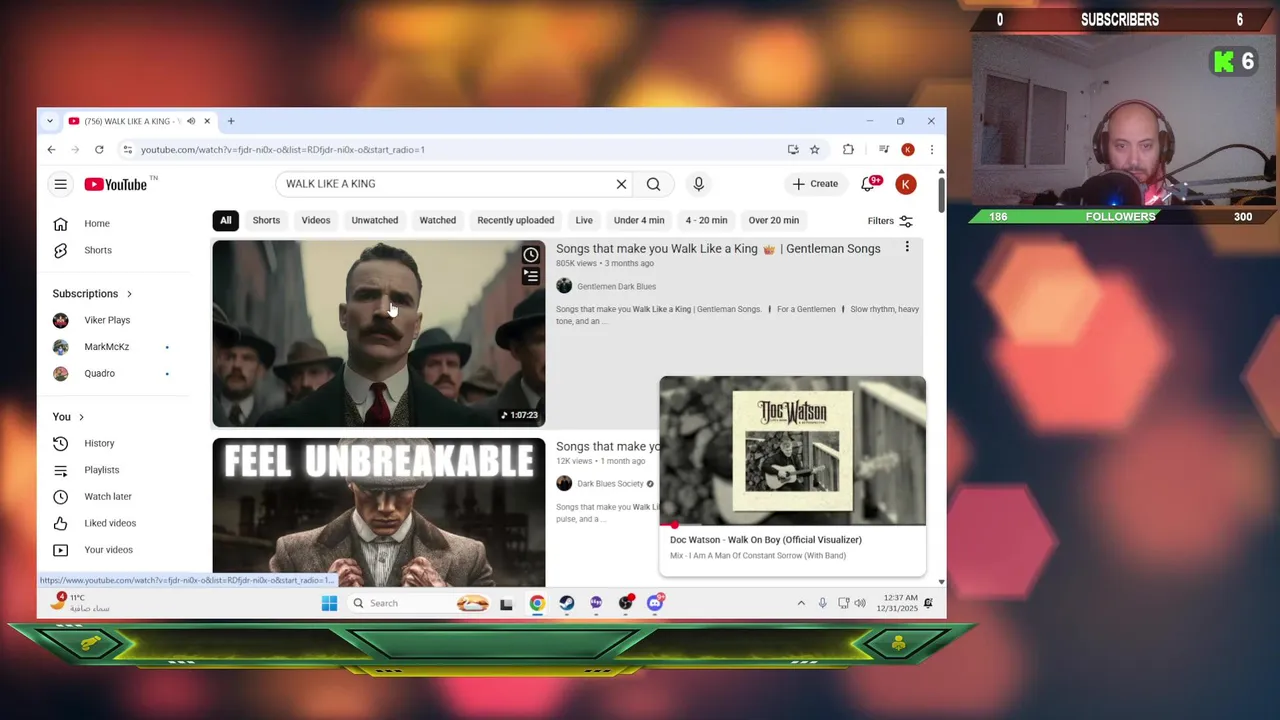
Task: Open the YouTube account avatar menu
Action: (x=905, y=184)
